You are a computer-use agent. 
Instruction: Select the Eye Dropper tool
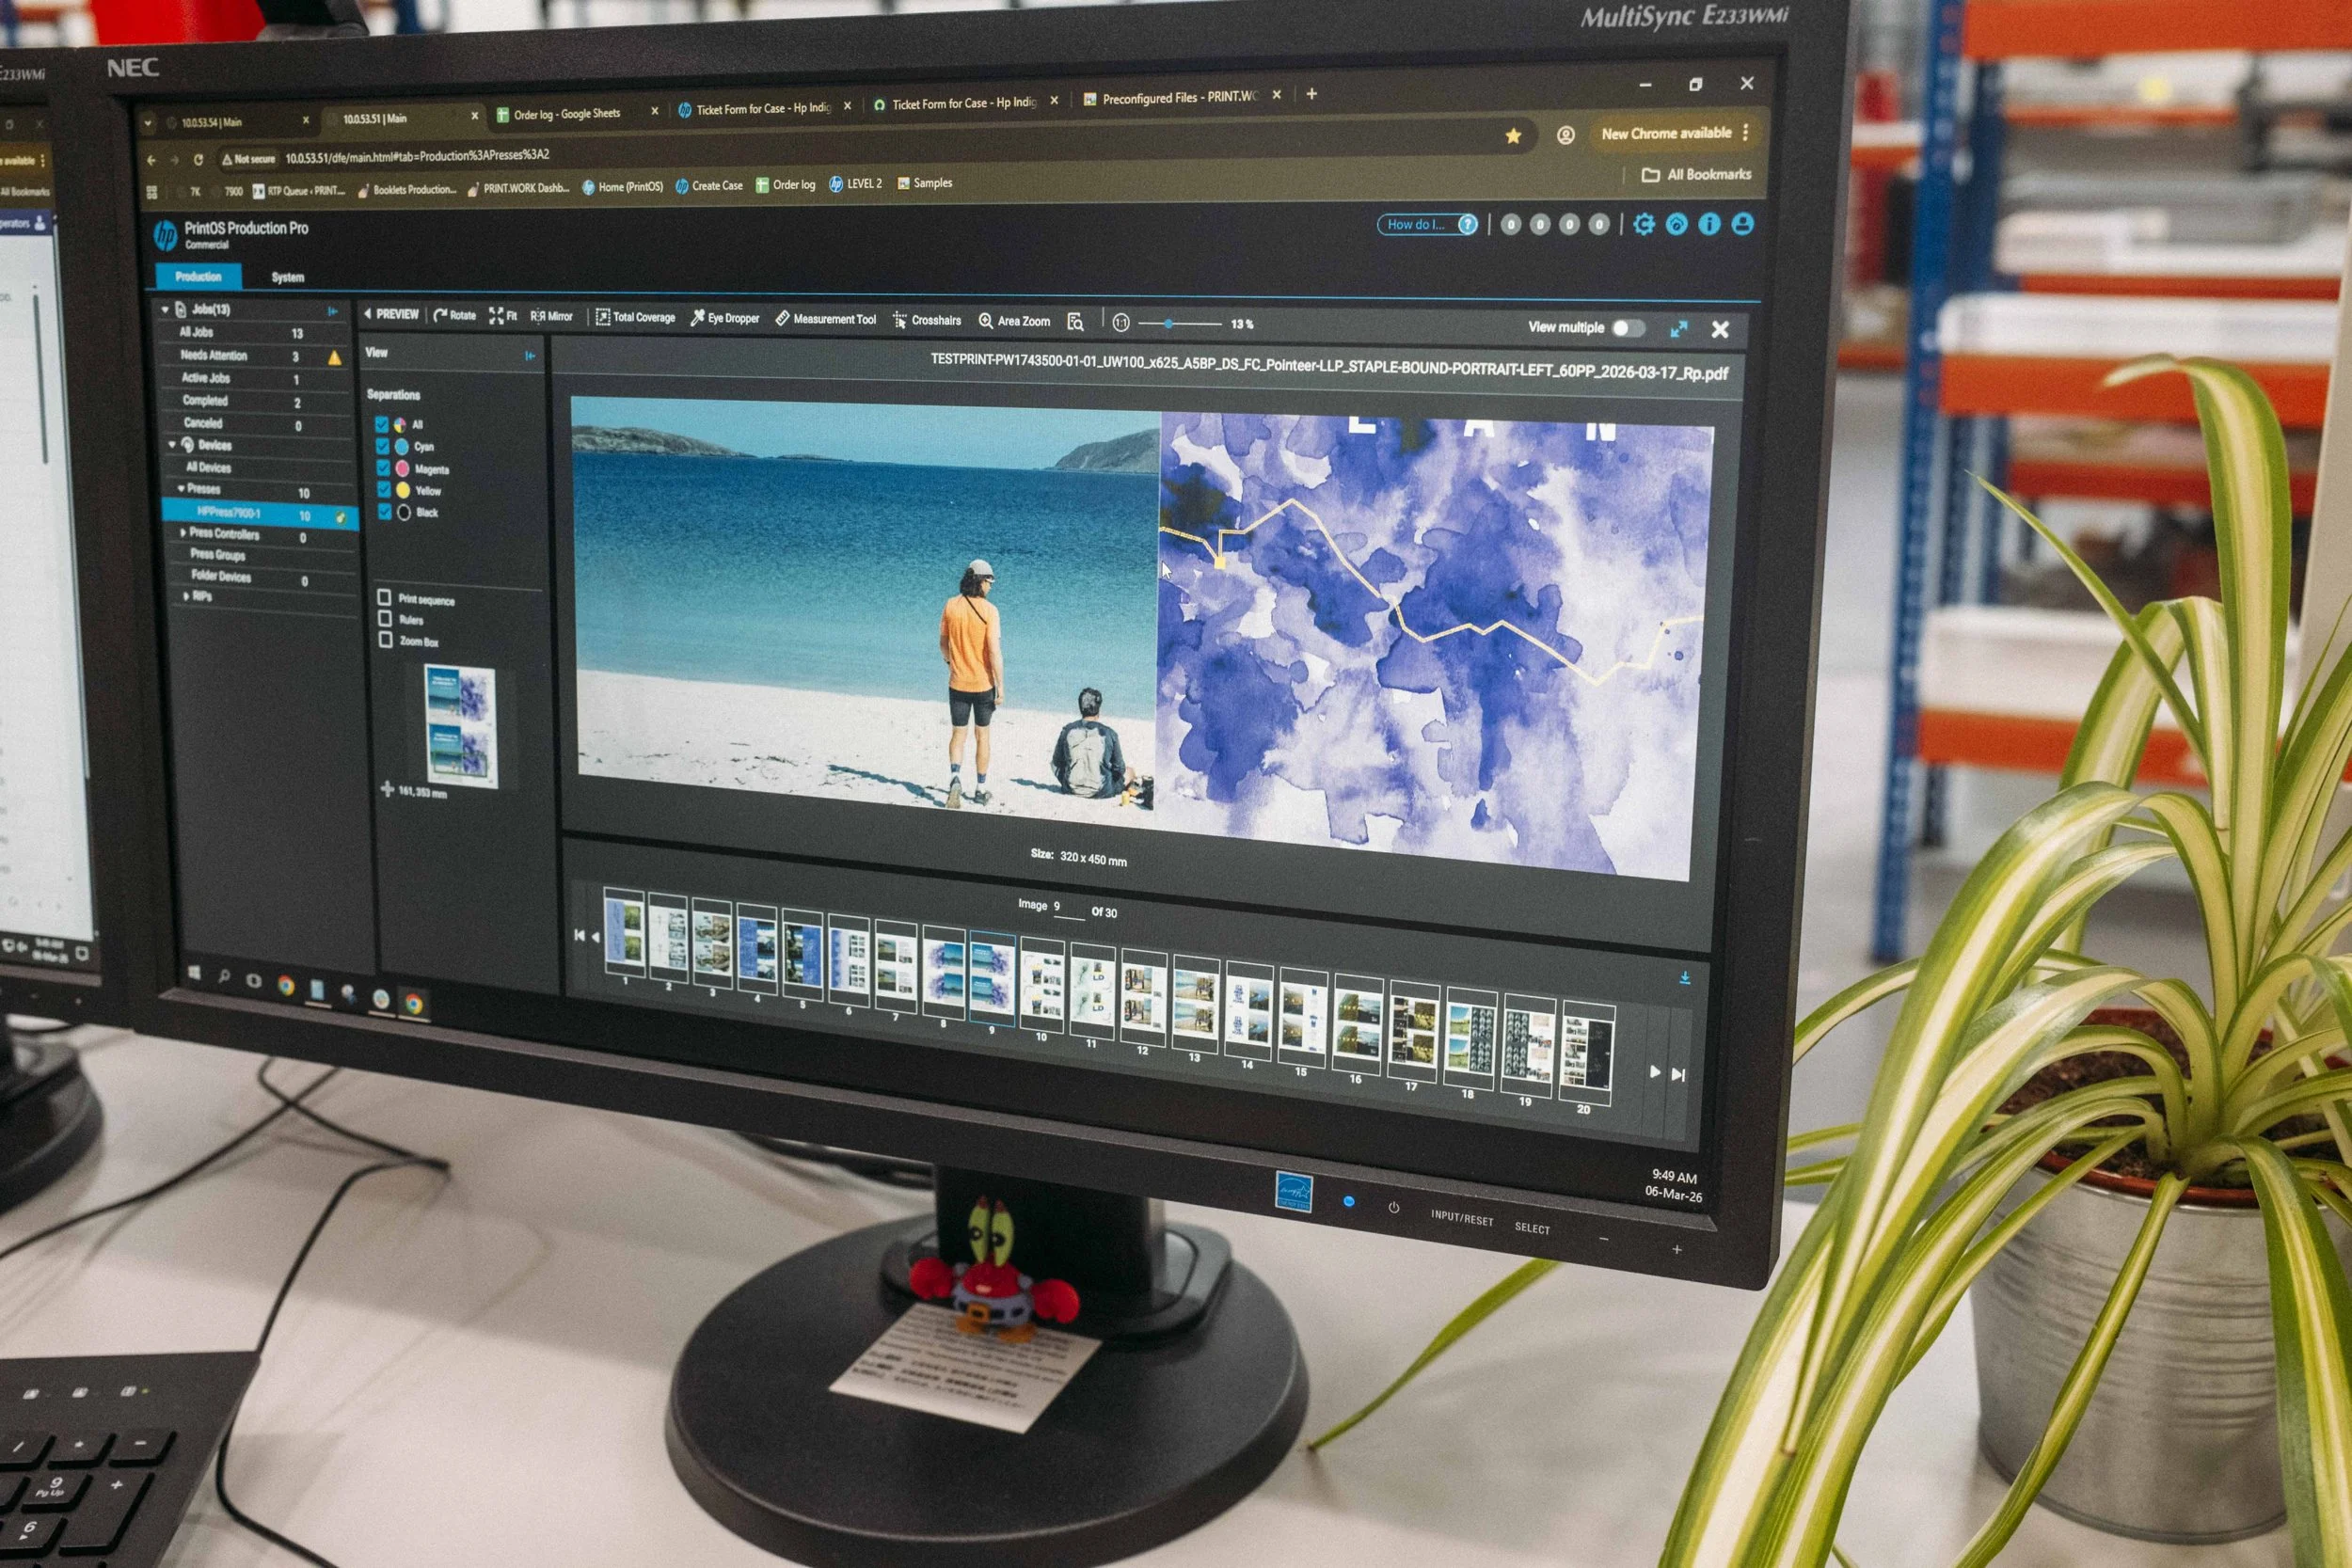[725, 318]
